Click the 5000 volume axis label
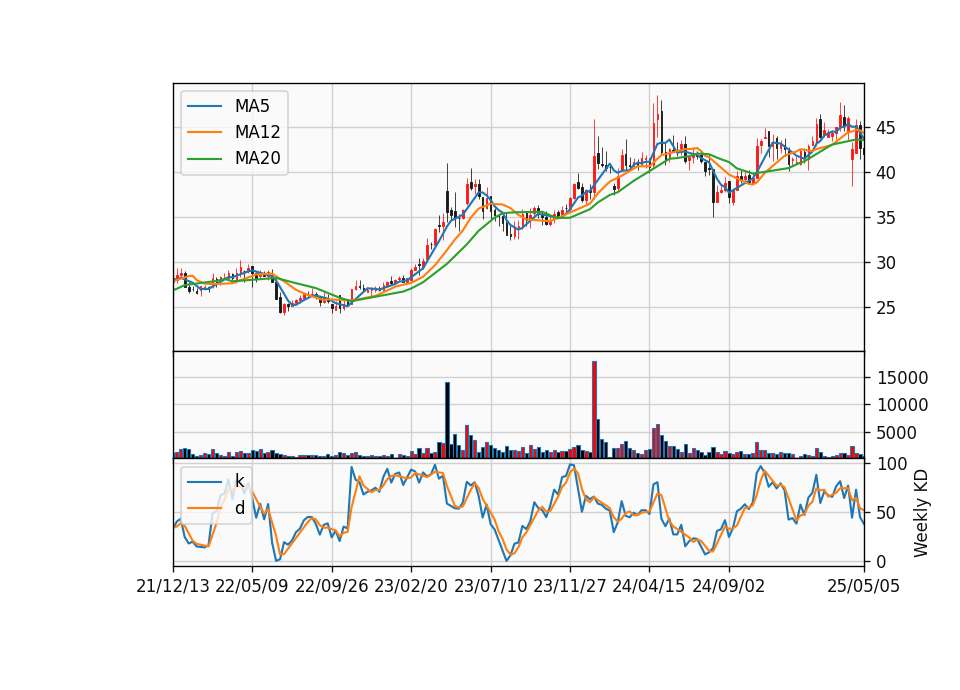Image resolution: width=960 pixels, height=690 pixels. (x=896, y=433)
